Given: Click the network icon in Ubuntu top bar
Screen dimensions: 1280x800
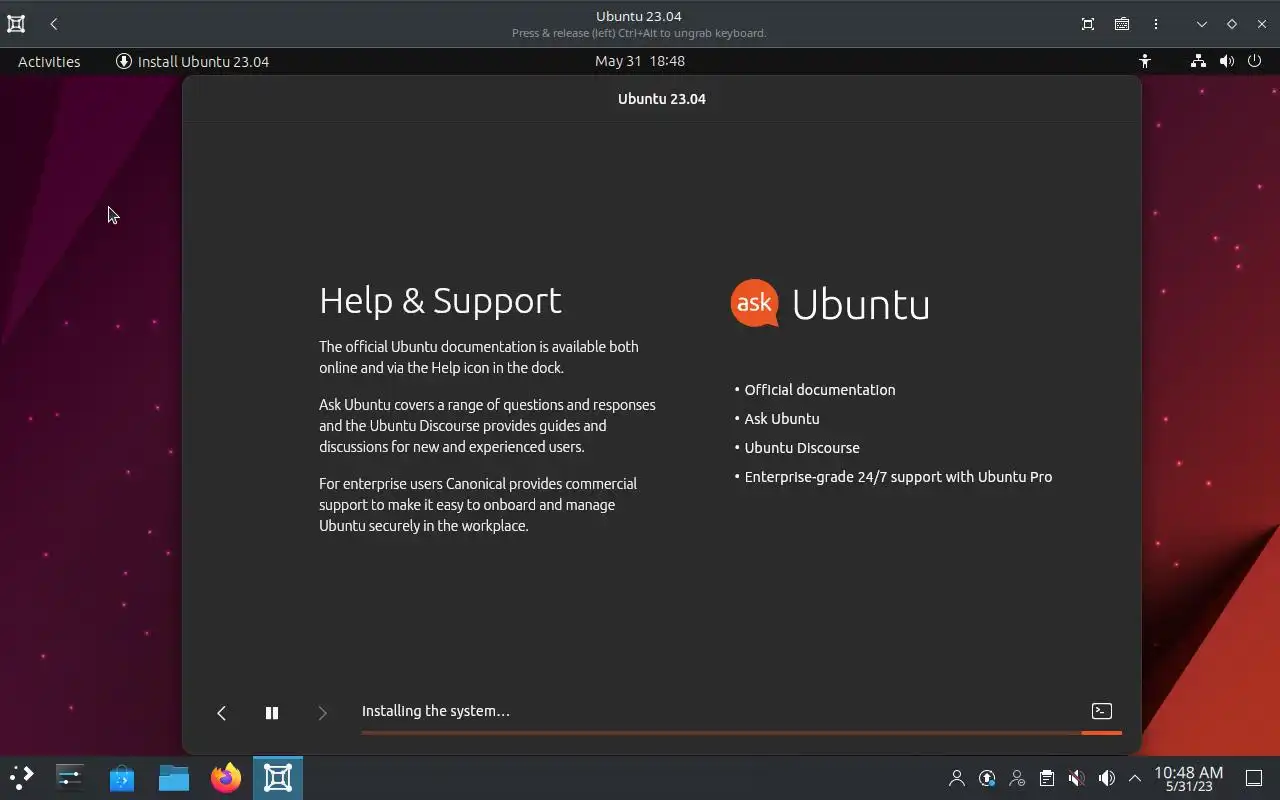Looking at the screenshot, I should click(x=1198, y=61).
